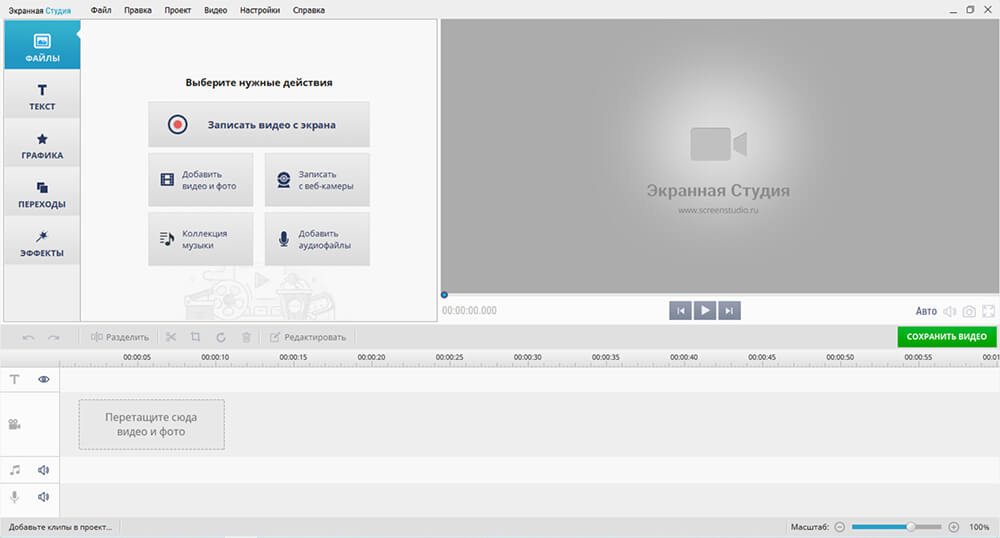The width and height of the screenshot is (1000, 538).
Task: Switch to the Текст tab
Action: click(42, 95)
